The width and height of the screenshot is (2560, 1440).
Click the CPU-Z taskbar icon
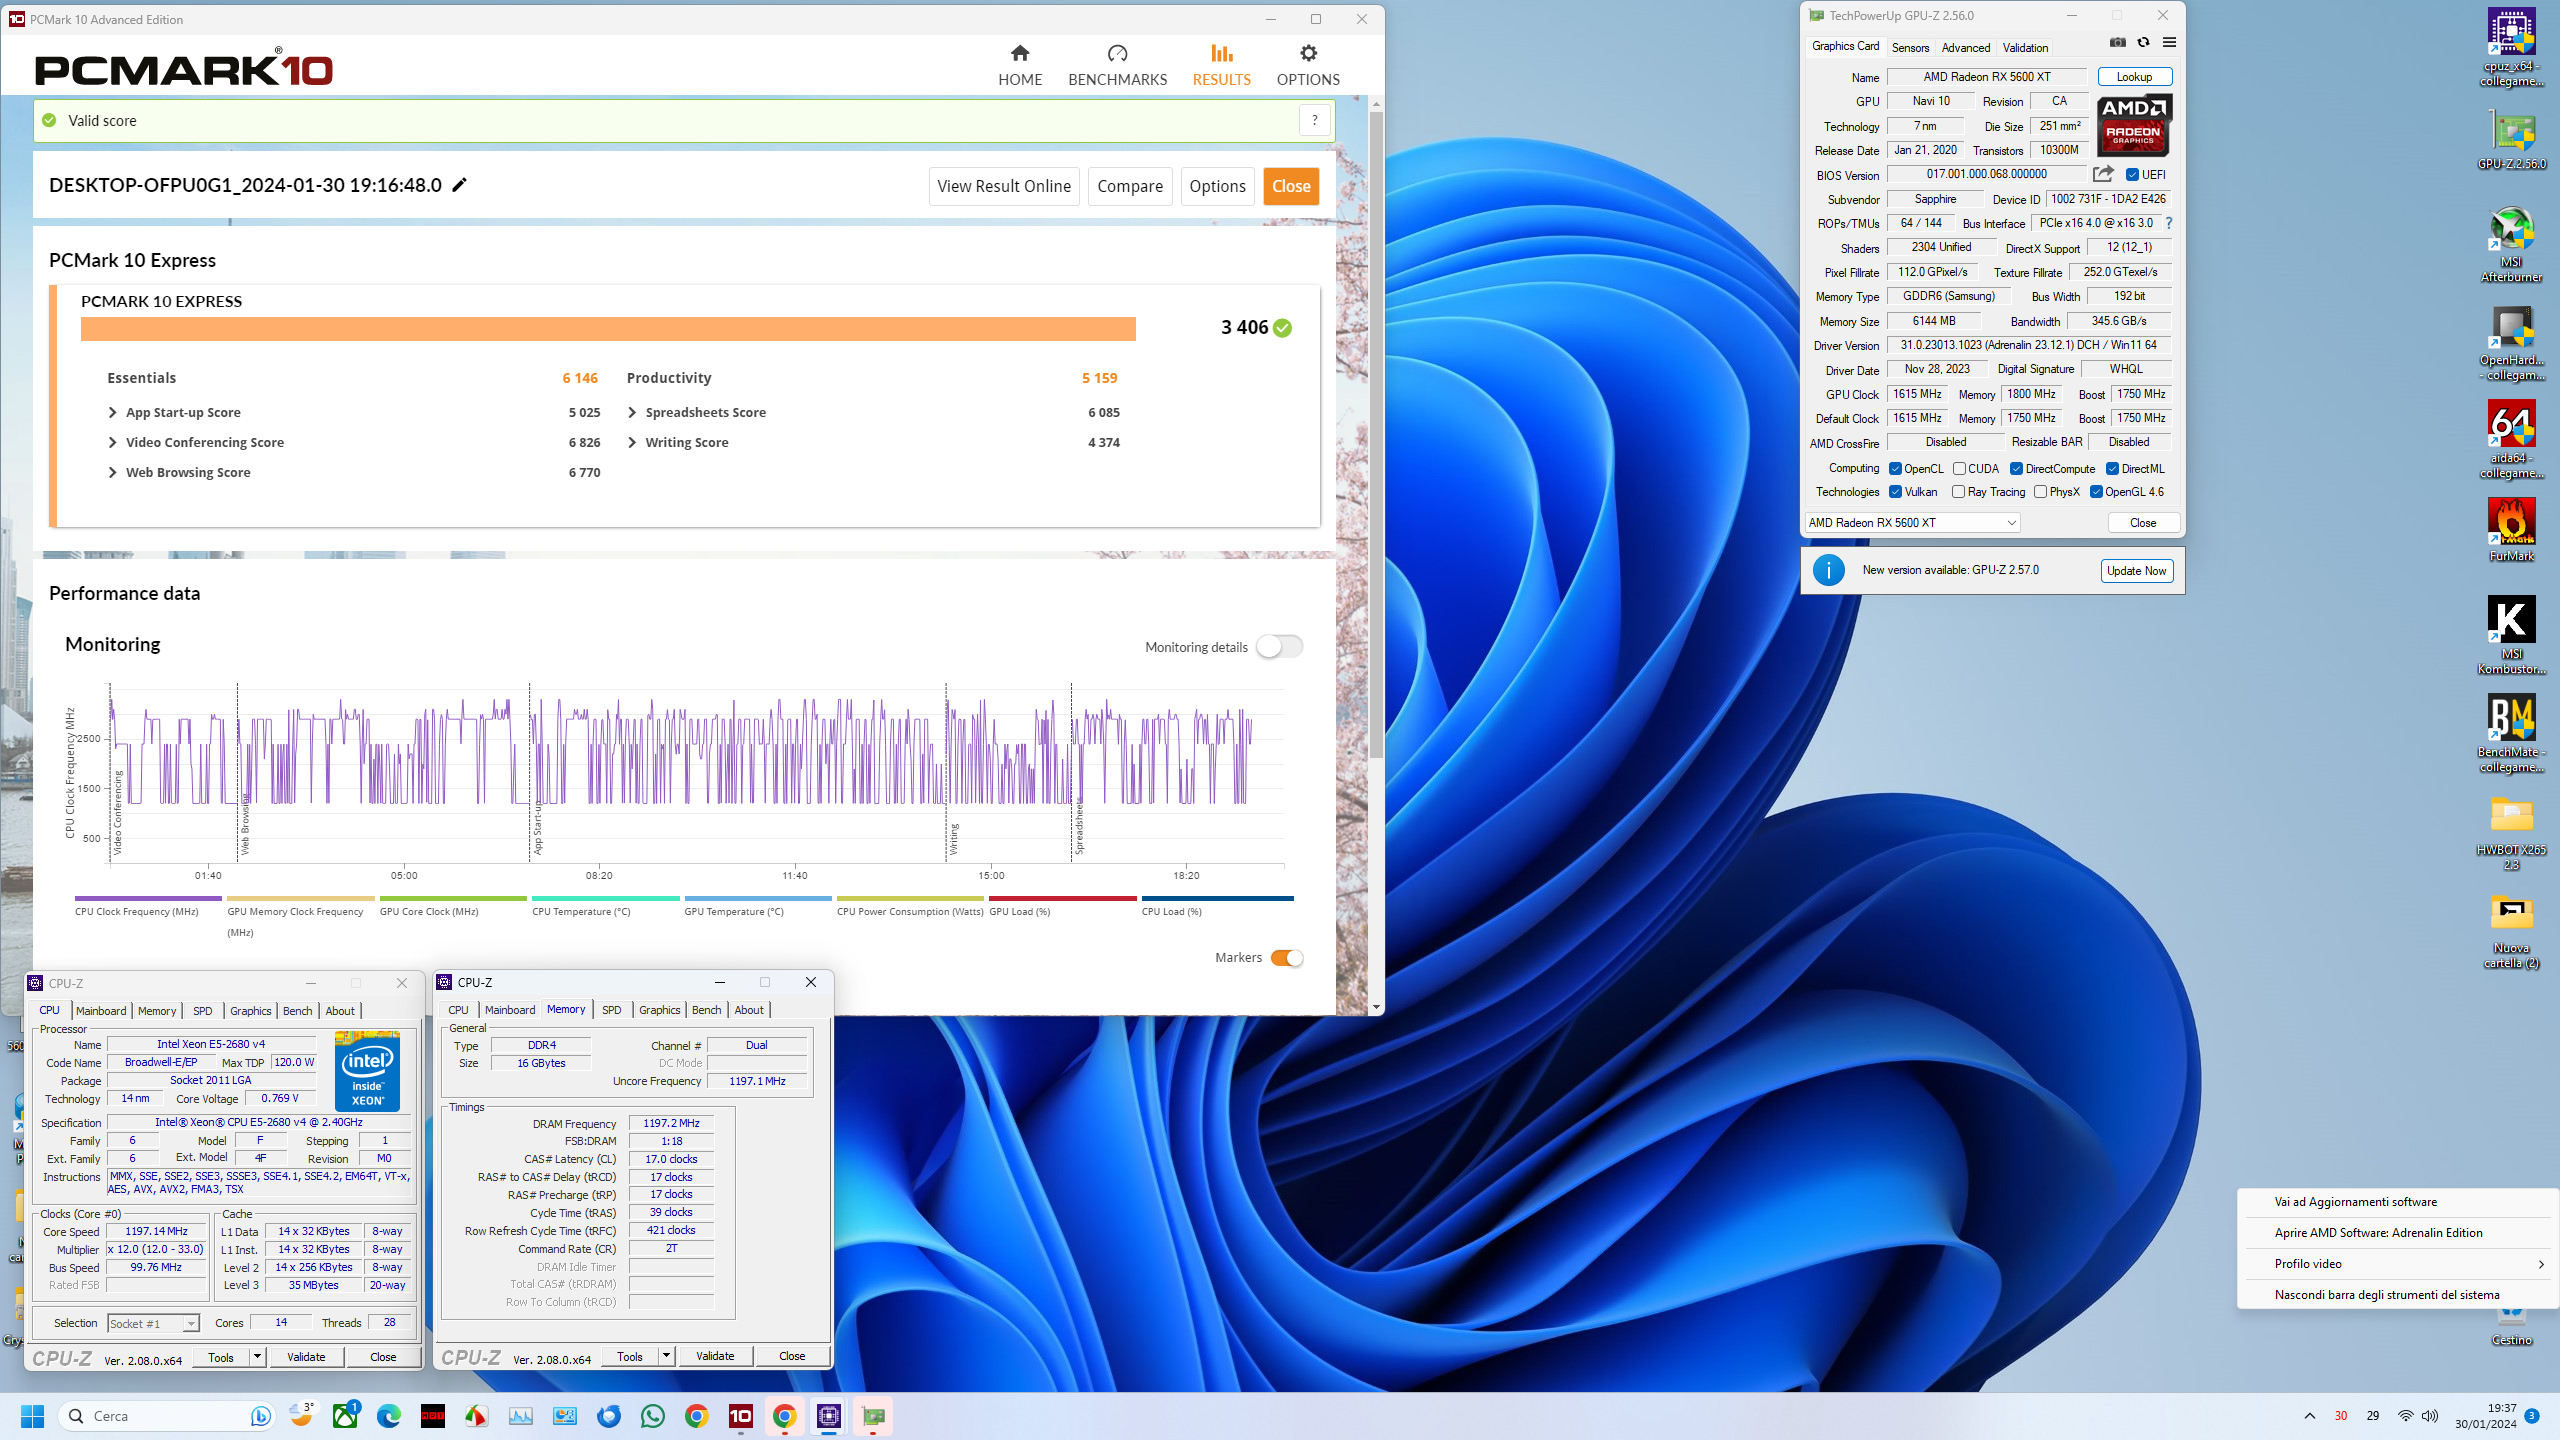[828, 1416]
